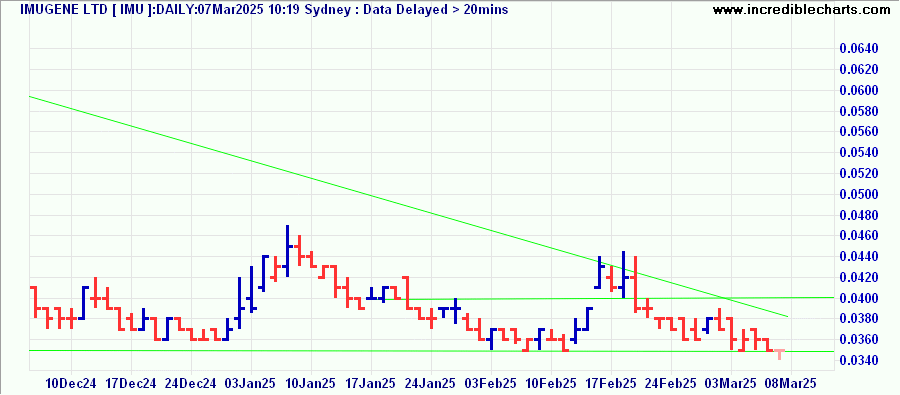The height and width of the screenshot is (395, 900).
Task: Select the 0.0400 price axis label
Action: tap(859, 299)
